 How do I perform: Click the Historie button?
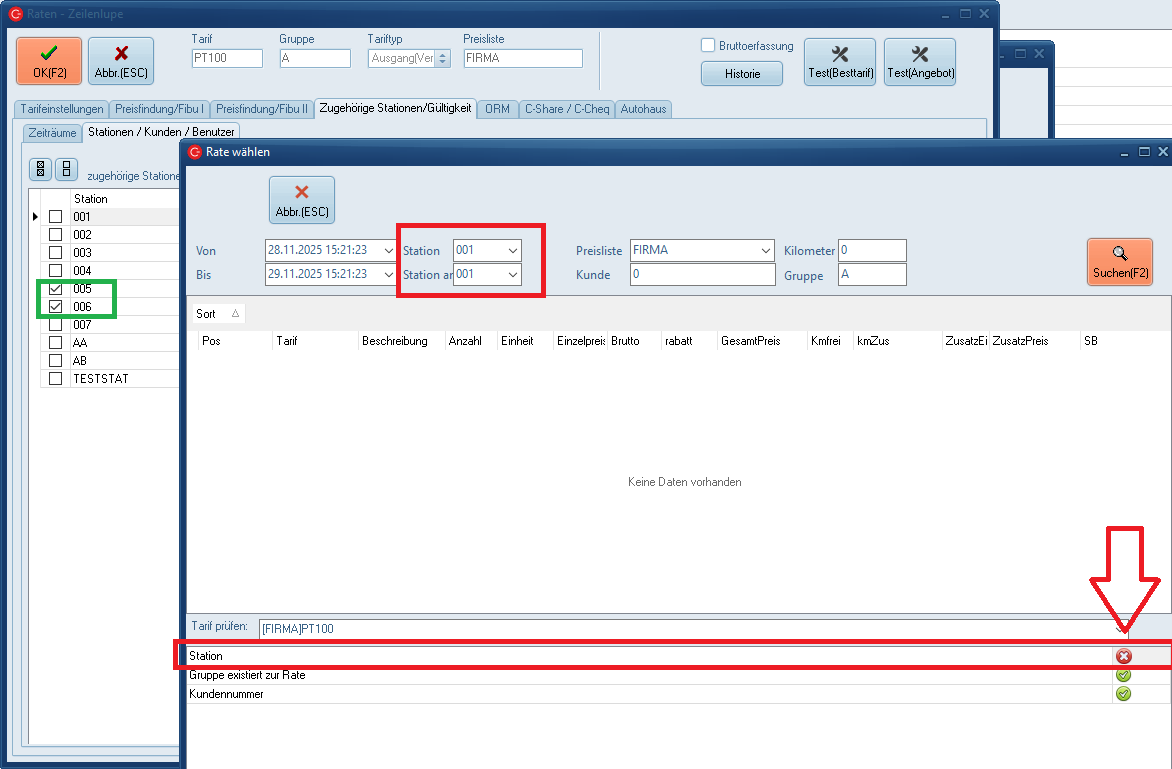pyautogui.click(x=741, y=74)
